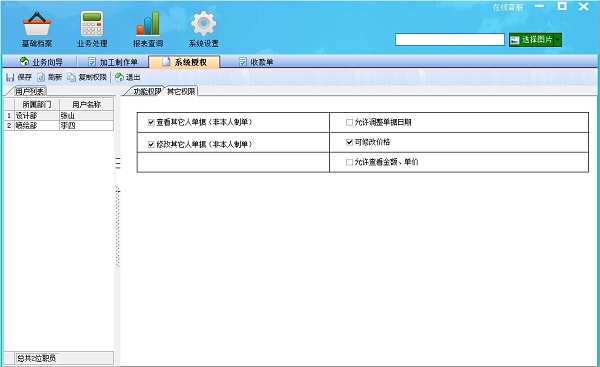Enable 允许查看金额、单价 checkbox
600x367 pixels.
point(349,162)
